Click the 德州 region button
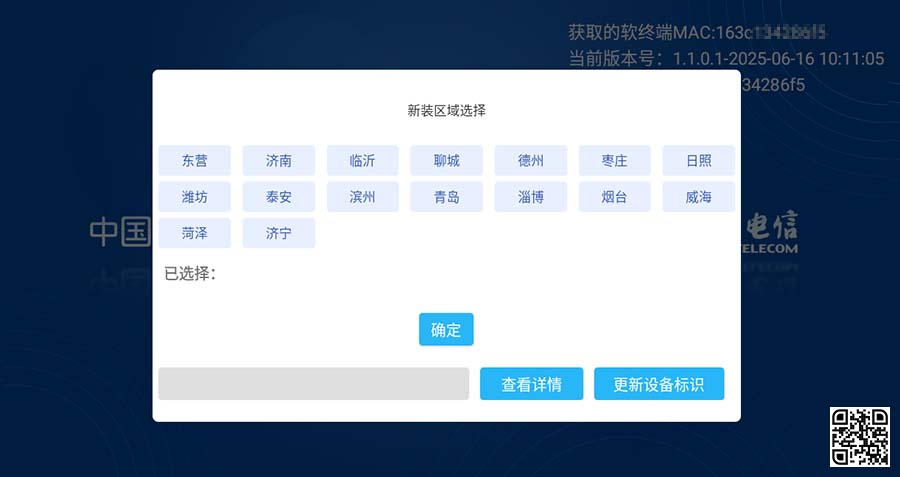This screenshot has height=477, width=900. pyautogui.click(x=531, y=160)
